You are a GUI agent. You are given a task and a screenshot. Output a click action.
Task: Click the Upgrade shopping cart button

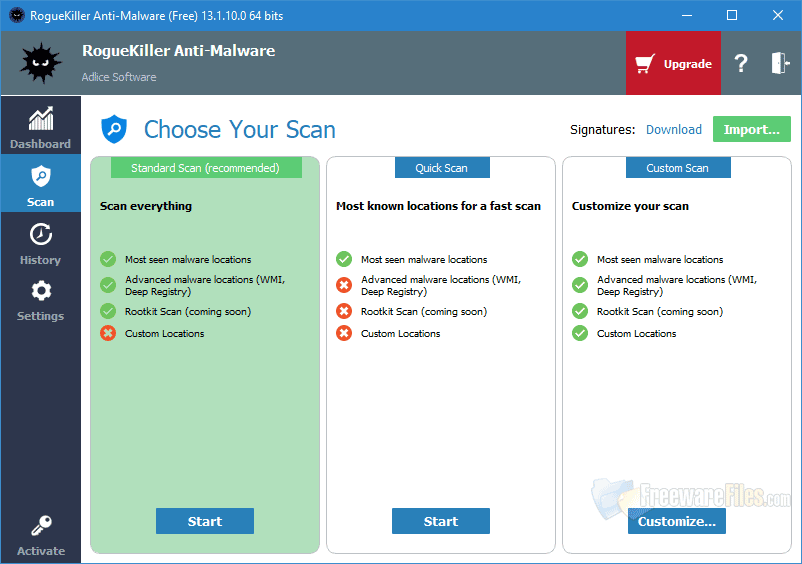(674, 64)
